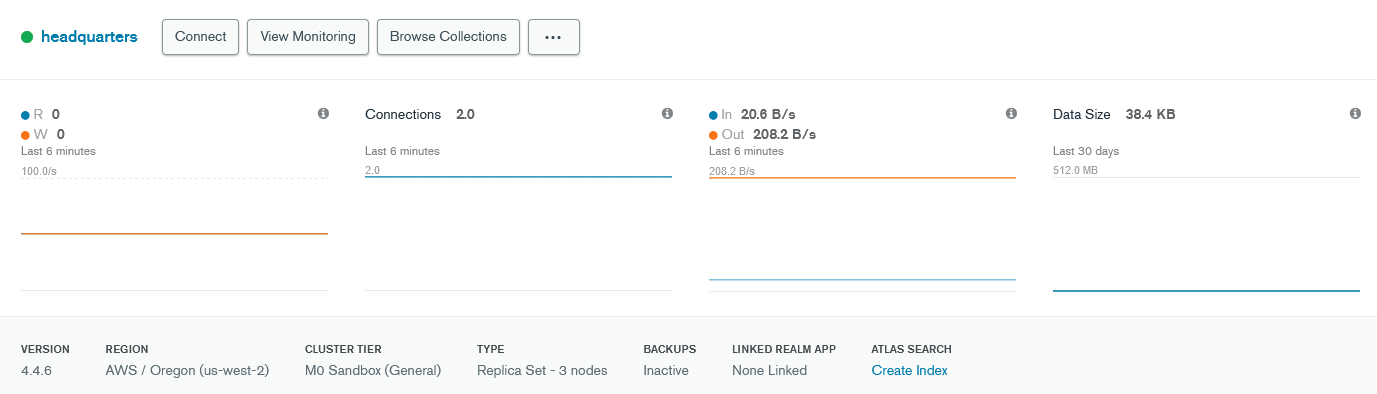Open the ellipsis more options menu
This screenshot has height=394, width=1377.
554,37
